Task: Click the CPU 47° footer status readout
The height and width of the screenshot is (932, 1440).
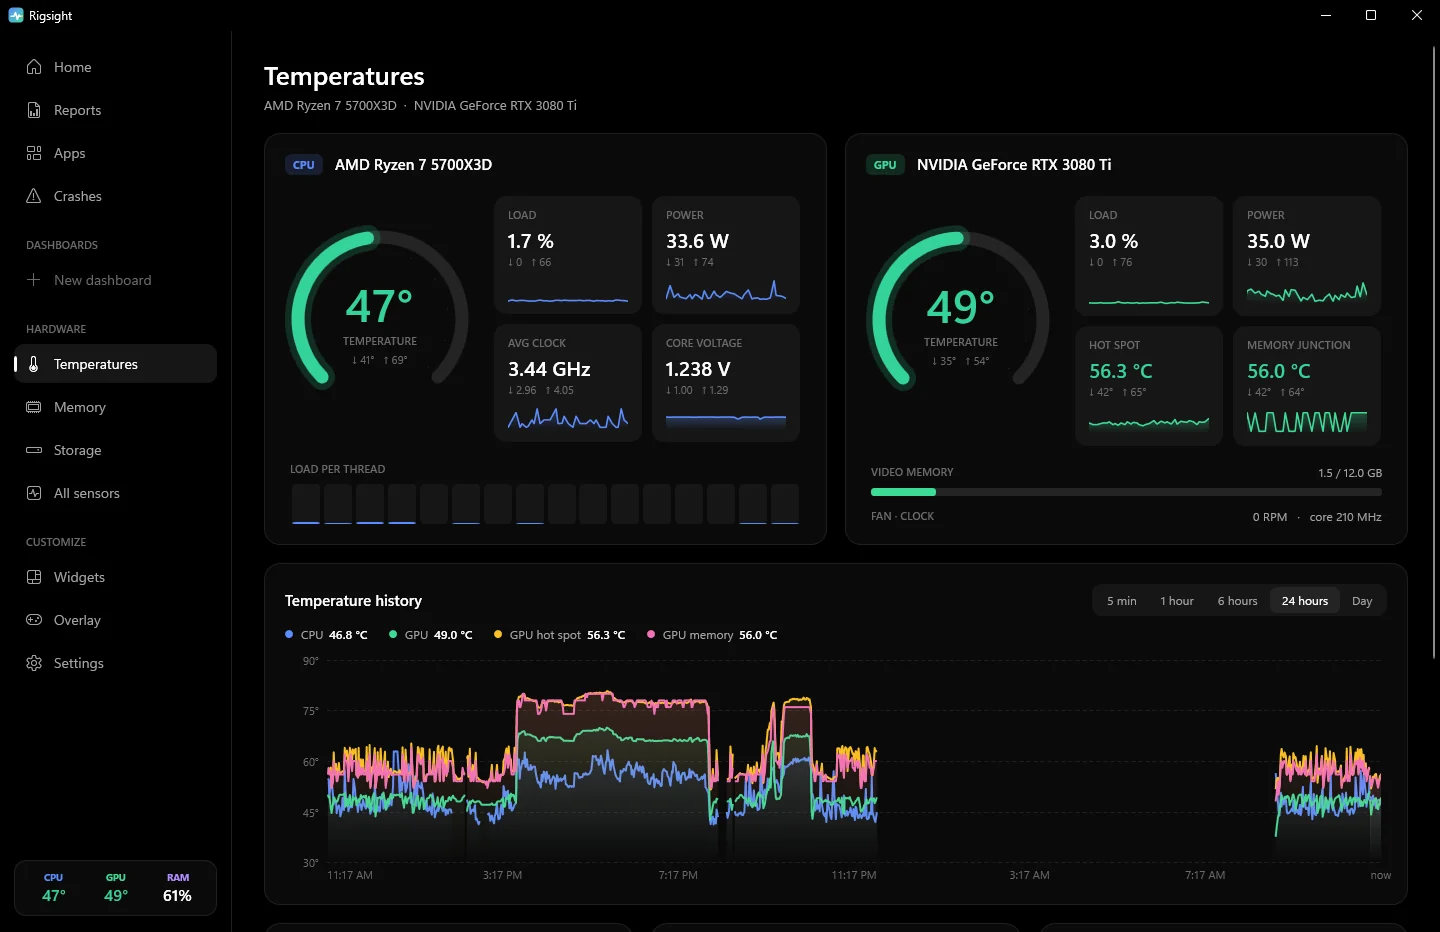Action: (54, 888)
